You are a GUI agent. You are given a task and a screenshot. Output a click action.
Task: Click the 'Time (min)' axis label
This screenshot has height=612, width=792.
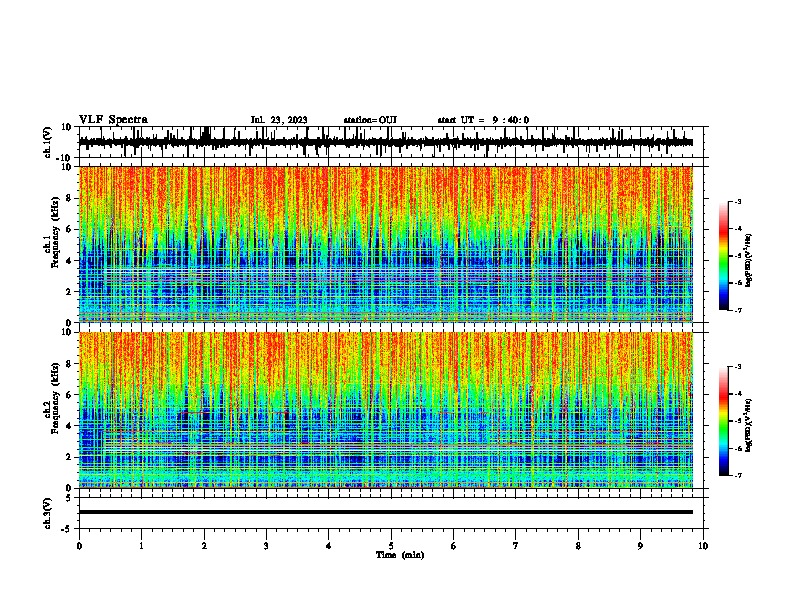pos(400,555)
